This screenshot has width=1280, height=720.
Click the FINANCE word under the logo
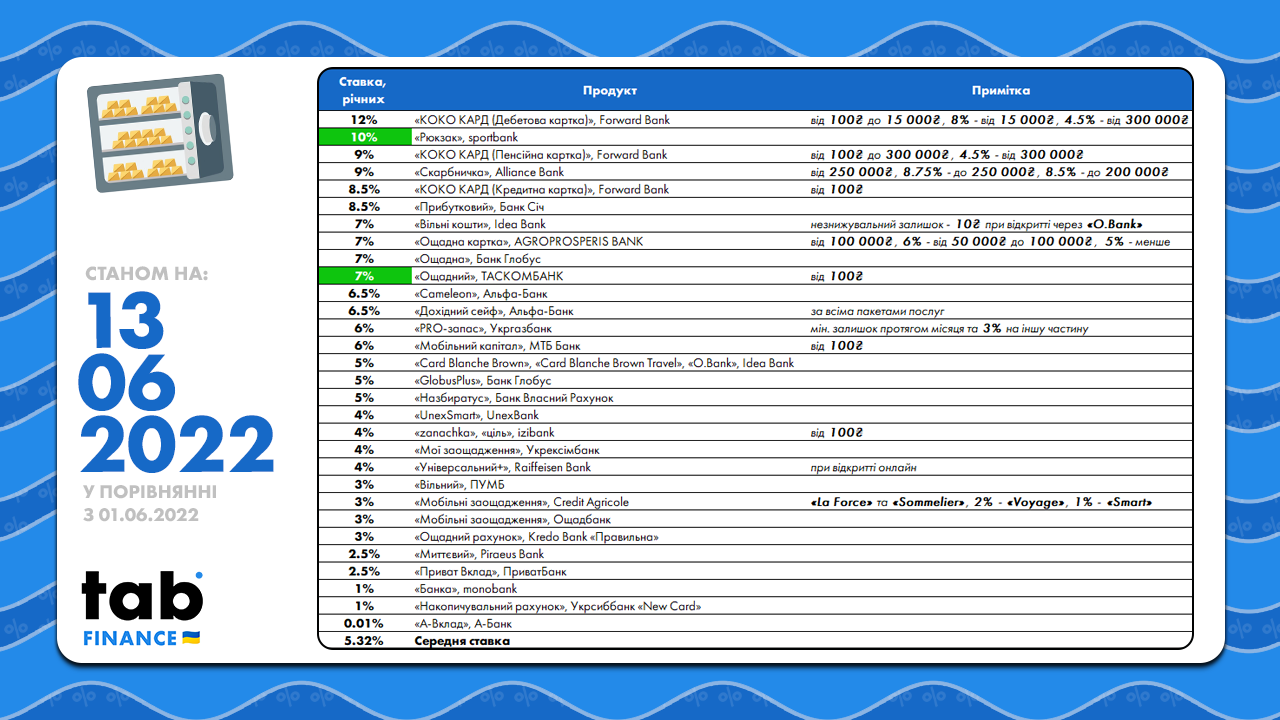(x=129, y=639)
